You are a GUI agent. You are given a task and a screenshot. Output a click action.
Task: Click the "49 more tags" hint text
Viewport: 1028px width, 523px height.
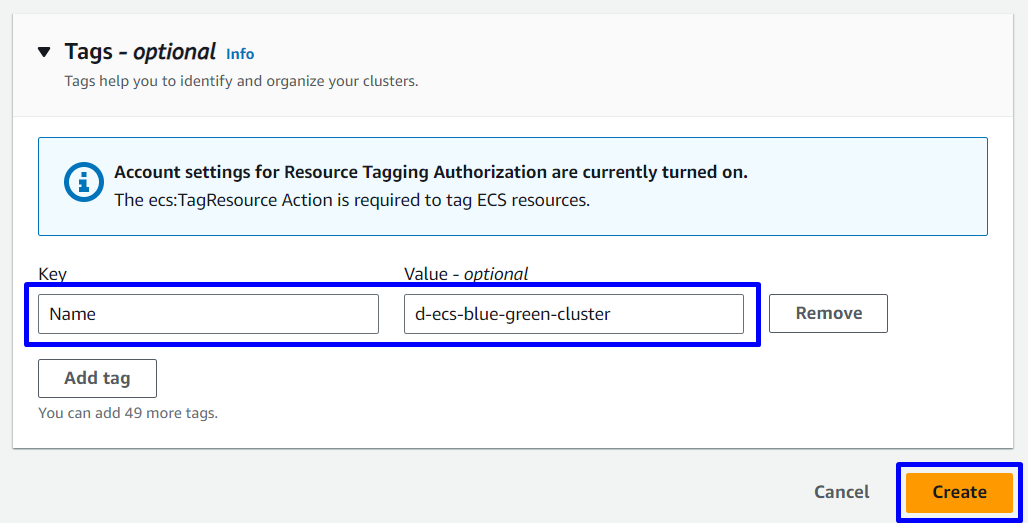pyautogui.click(x=127, y=412)
